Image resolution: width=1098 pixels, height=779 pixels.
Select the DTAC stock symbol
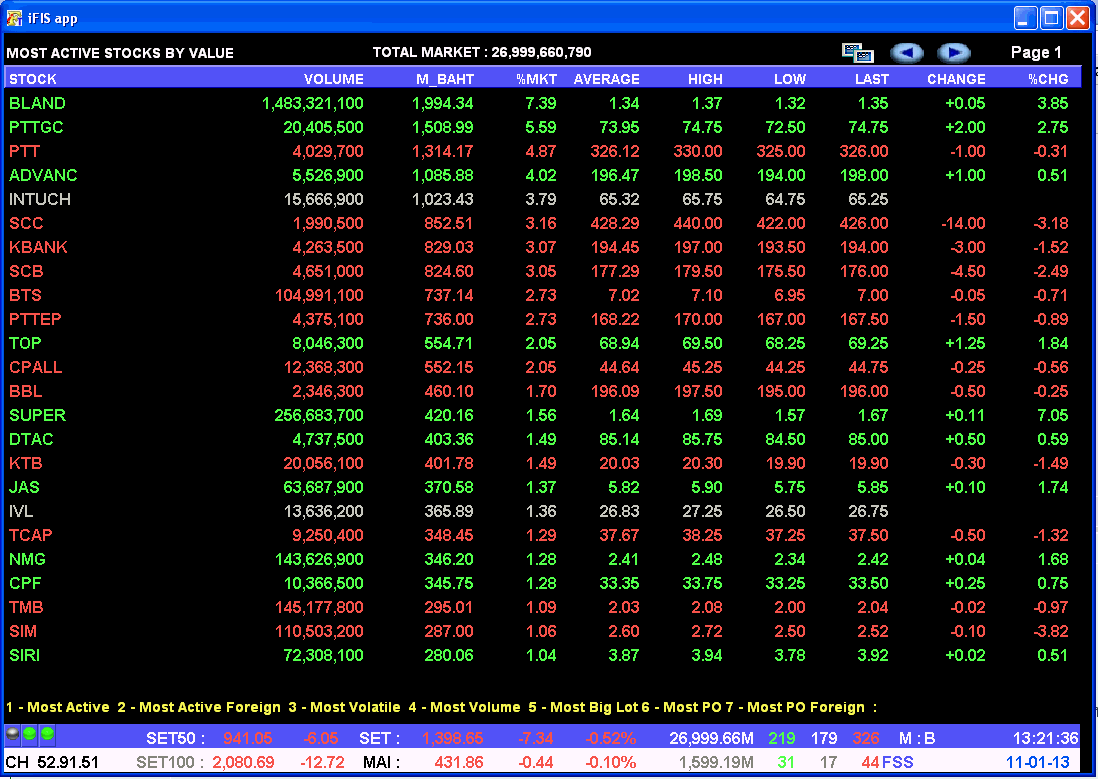click(32, 439)
